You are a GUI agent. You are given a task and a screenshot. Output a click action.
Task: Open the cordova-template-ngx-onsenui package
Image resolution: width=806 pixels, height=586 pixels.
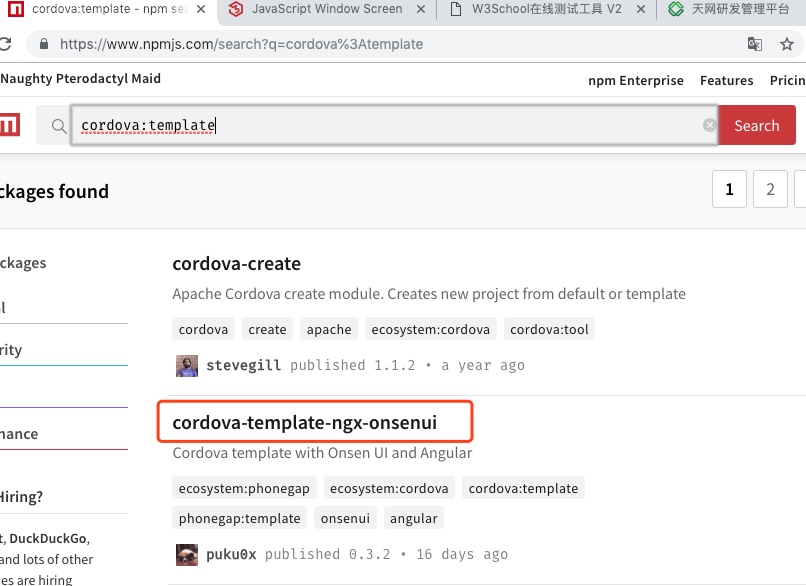(x=304, y=423)
